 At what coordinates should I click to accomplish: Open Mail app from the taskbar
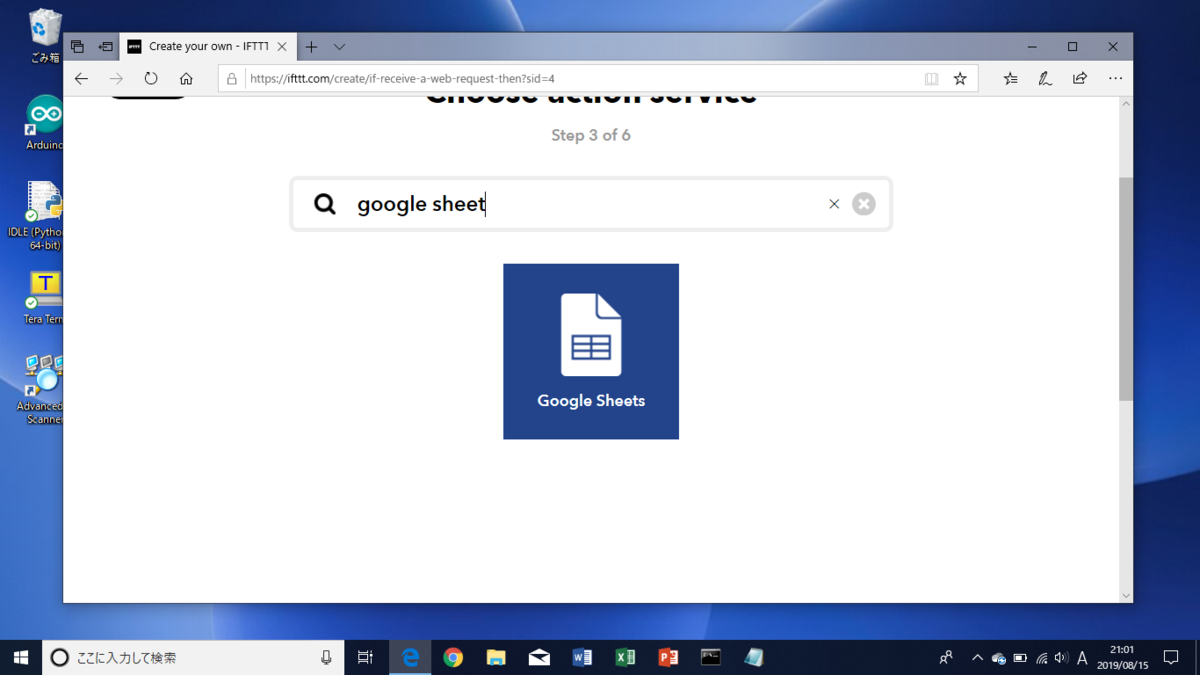(x=539, y=657)
